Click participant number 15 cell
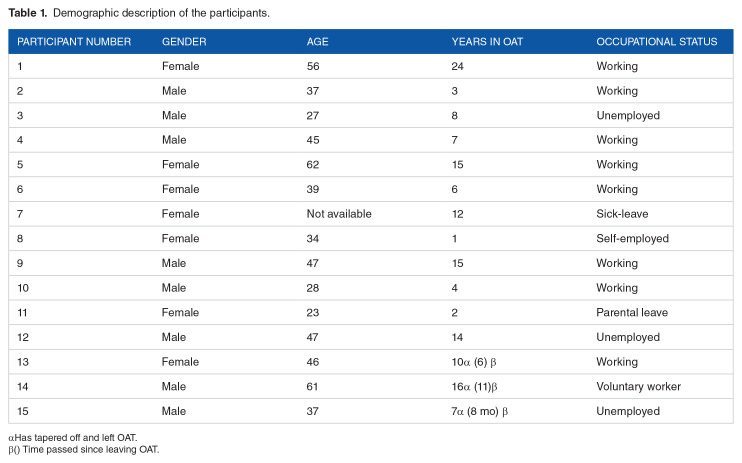This screenshot has height=463, width=742. [x=23, y=411]
